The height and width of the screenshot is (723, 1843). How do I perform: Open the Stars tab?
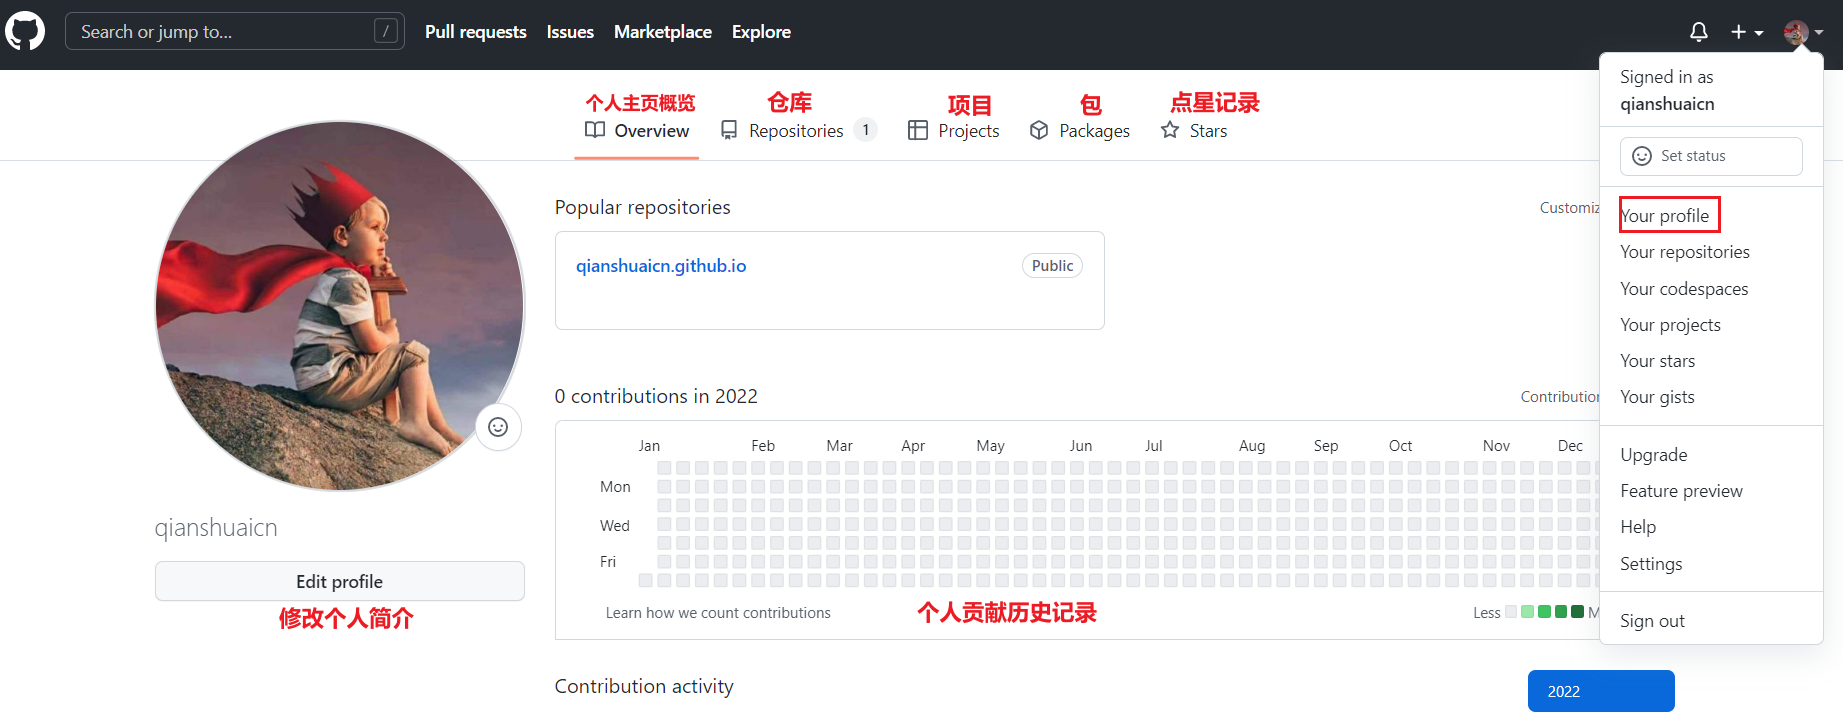click(x=1194, y=131)
